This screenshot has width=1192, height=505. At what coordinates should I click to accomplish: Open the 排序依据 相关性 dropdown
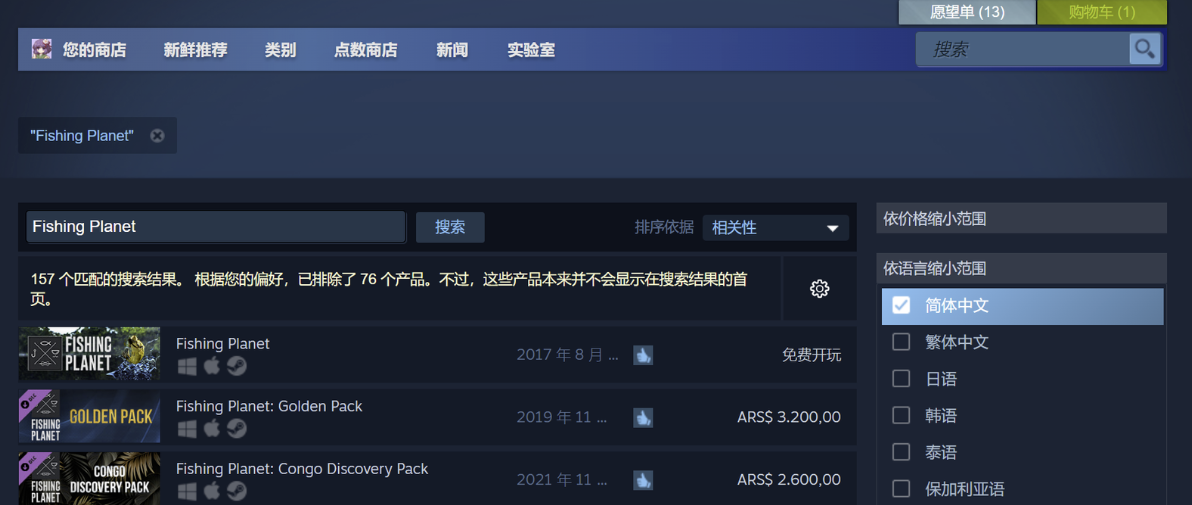tap(775, 227)
